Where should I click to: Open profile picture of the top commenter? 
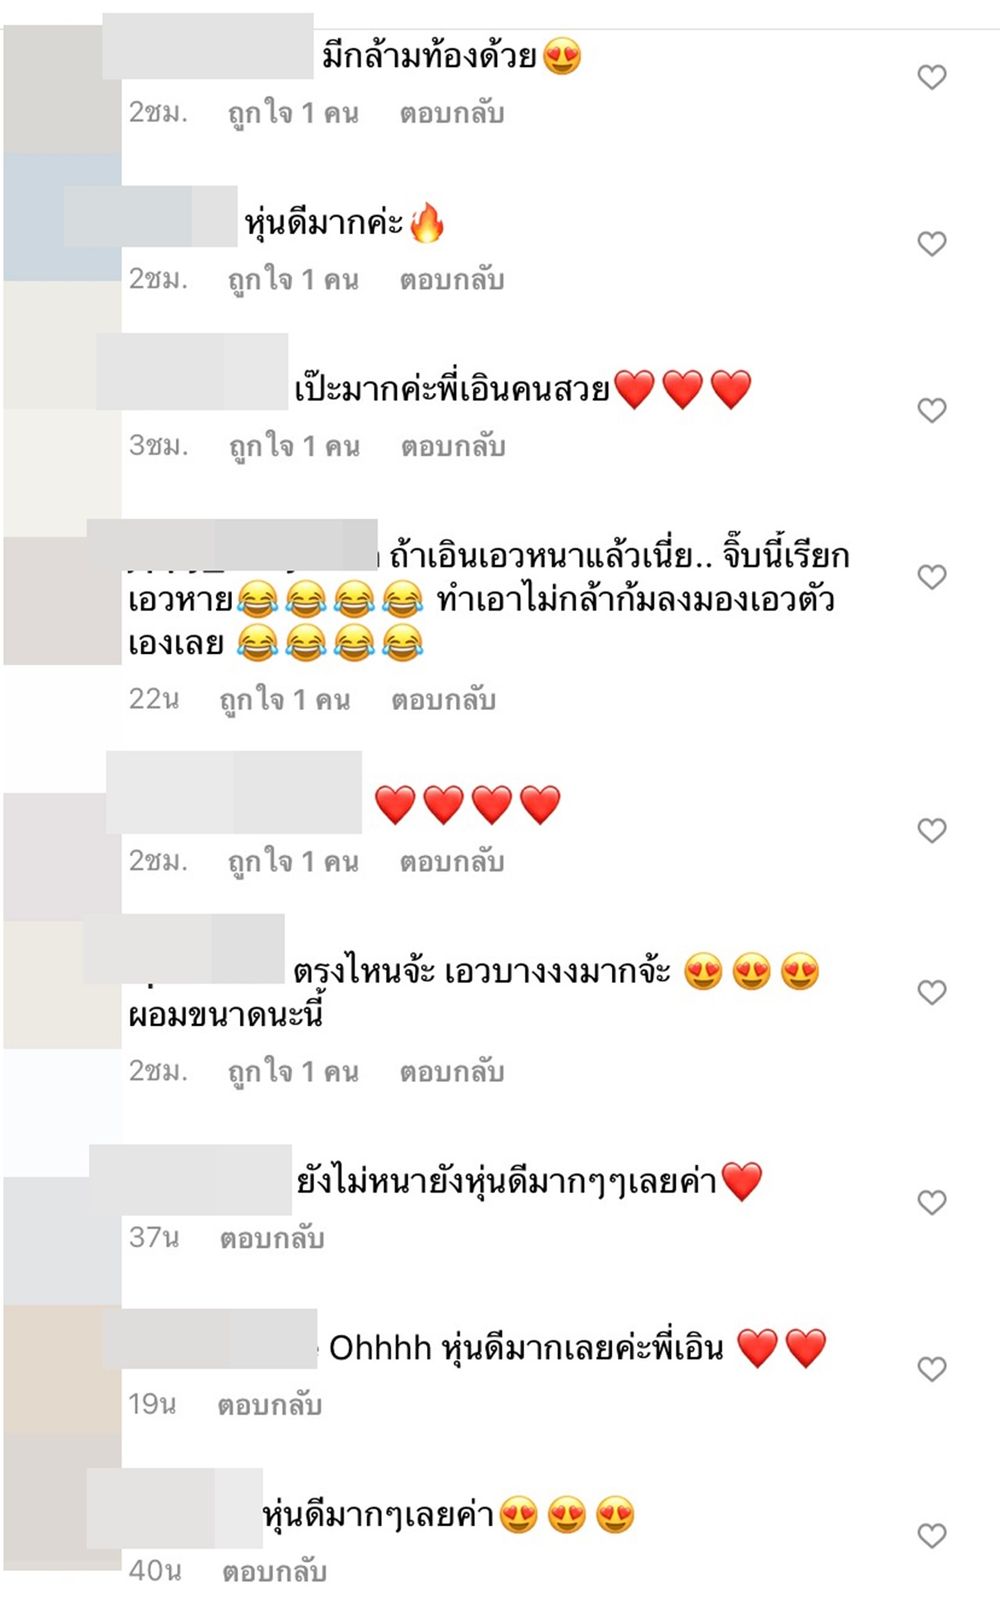coord(62,90)
